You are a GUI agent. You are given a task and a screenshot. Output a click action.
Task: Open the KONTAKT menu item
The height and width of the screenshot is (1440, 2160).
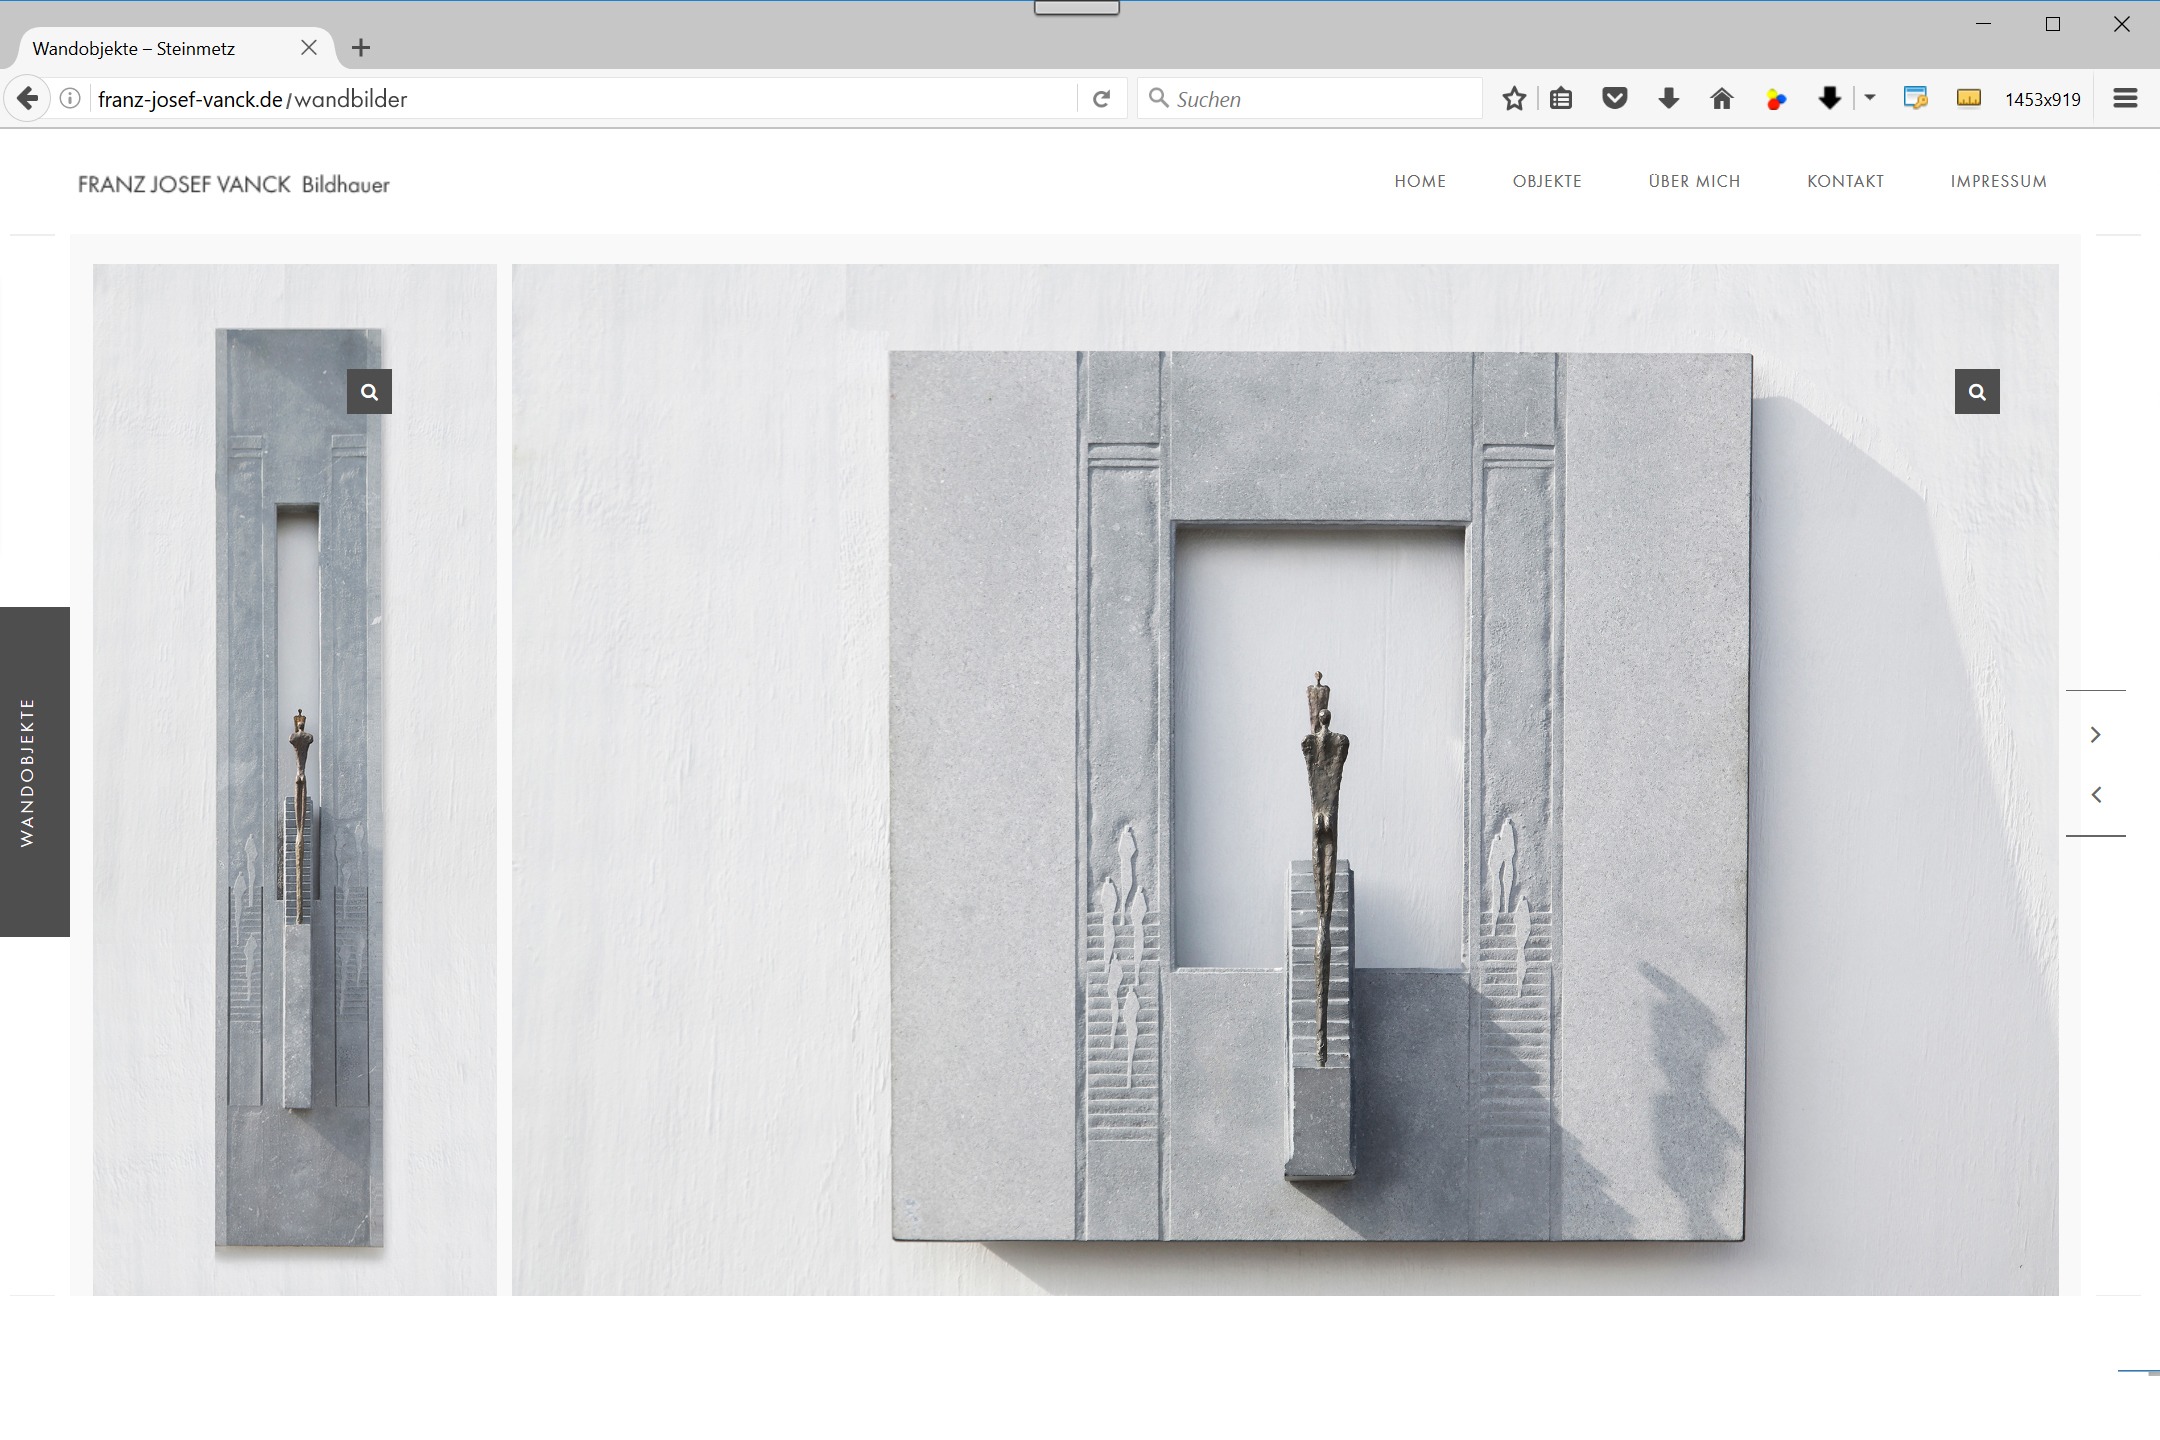coord(1845,181)
